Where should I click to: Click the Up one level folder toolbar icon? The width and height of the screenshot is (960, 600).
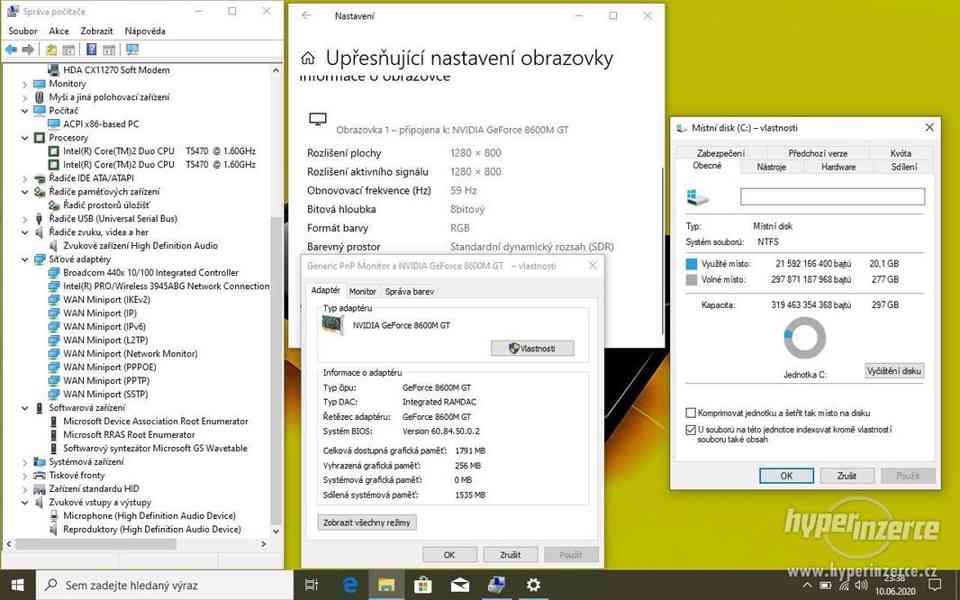(x=51, y=50)
